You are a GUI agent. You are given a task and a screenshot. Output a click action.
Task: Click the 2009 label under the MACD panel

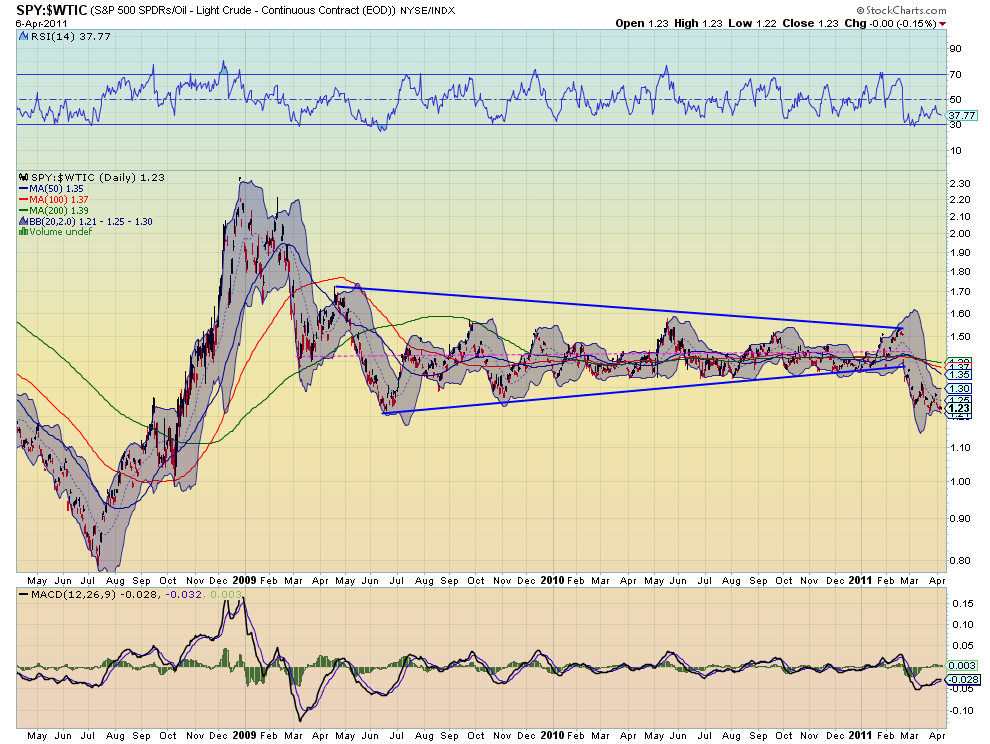point(244,735)
